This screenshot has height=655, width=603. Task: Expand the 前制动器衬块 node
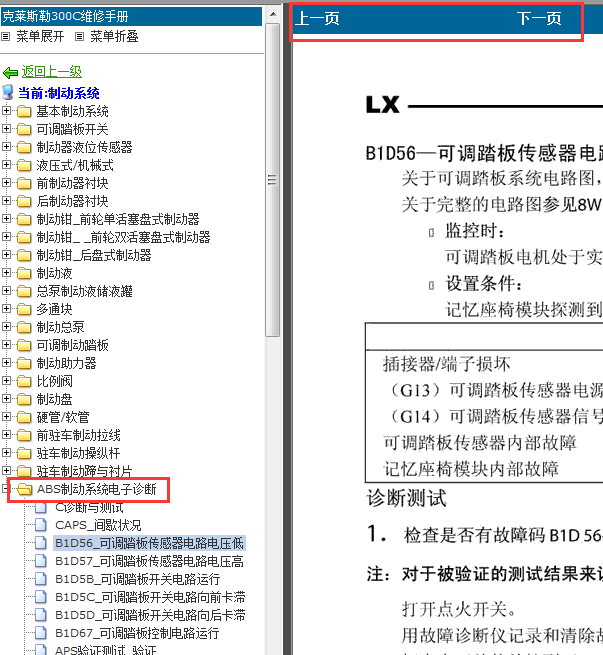point(6,183)
